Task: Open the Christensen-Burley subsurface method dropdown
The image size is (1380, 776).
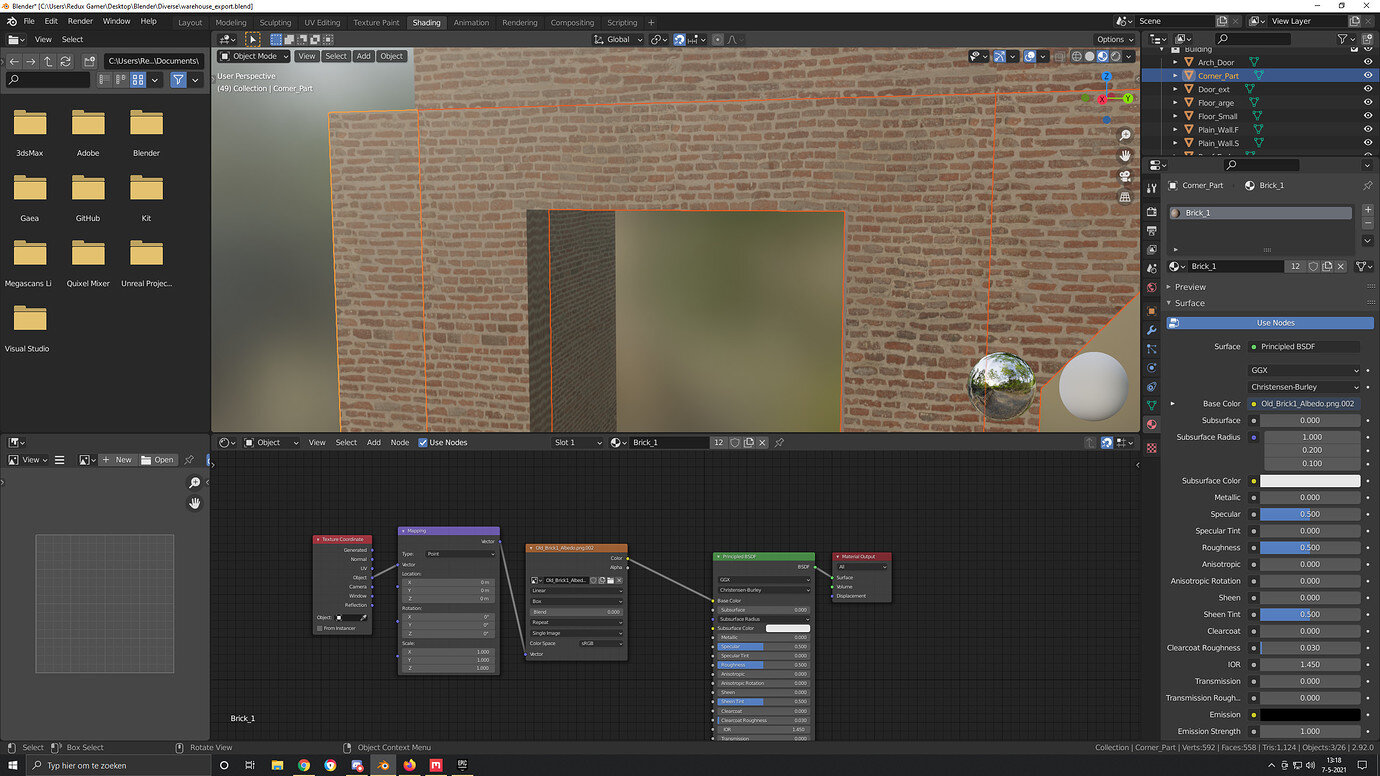Action: [1304, 387]
